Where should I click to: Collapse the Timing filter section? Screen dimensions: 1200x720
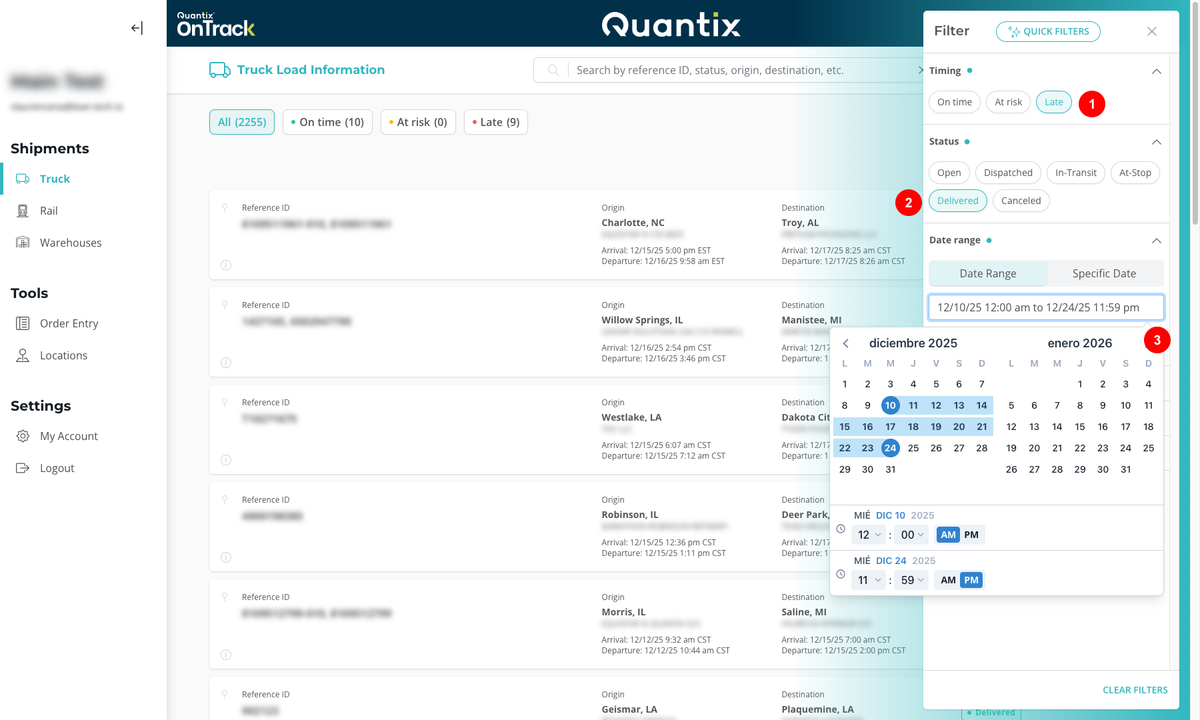point(1156,71)
